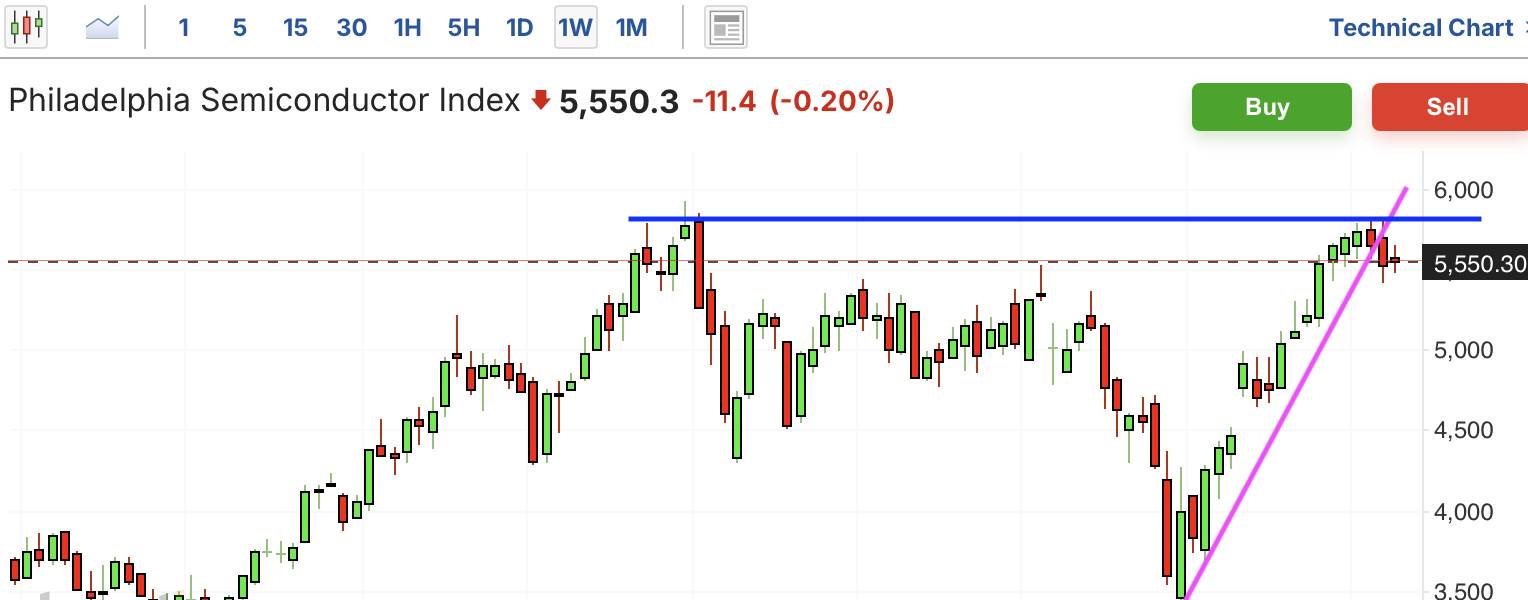The image size is (1528, 600).
Task: Select the blue horizontal resistance line
Action: pos(1054,218)
